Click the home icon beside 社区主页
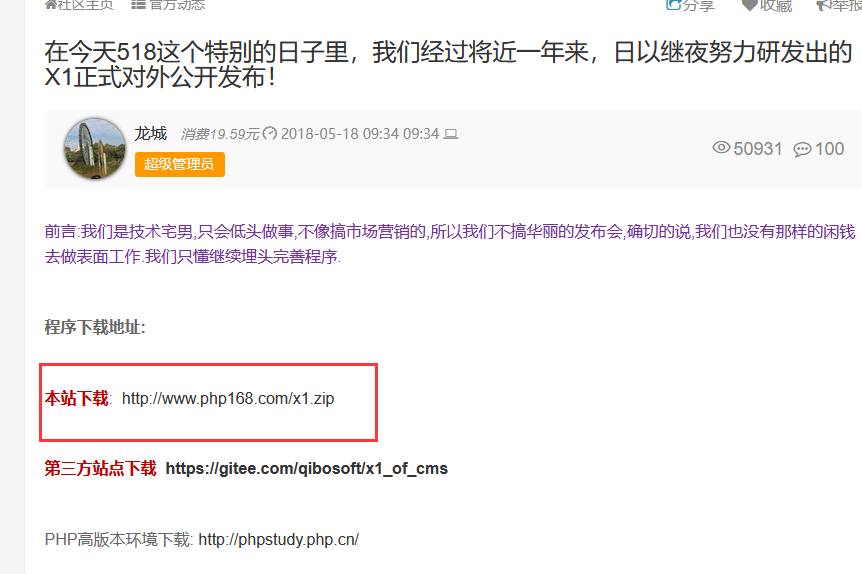Viewport: 862px width, 574px height. 51,4
